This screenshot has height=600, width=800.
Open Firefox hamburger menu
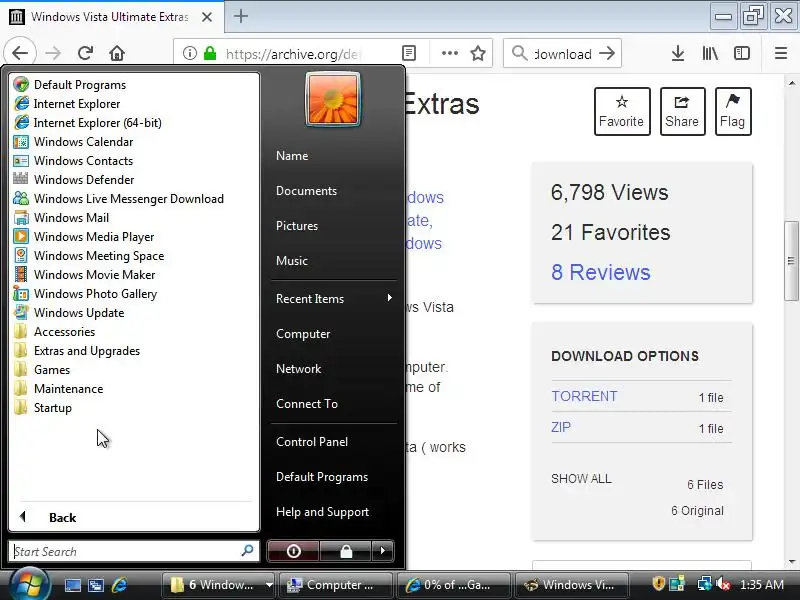781,53
